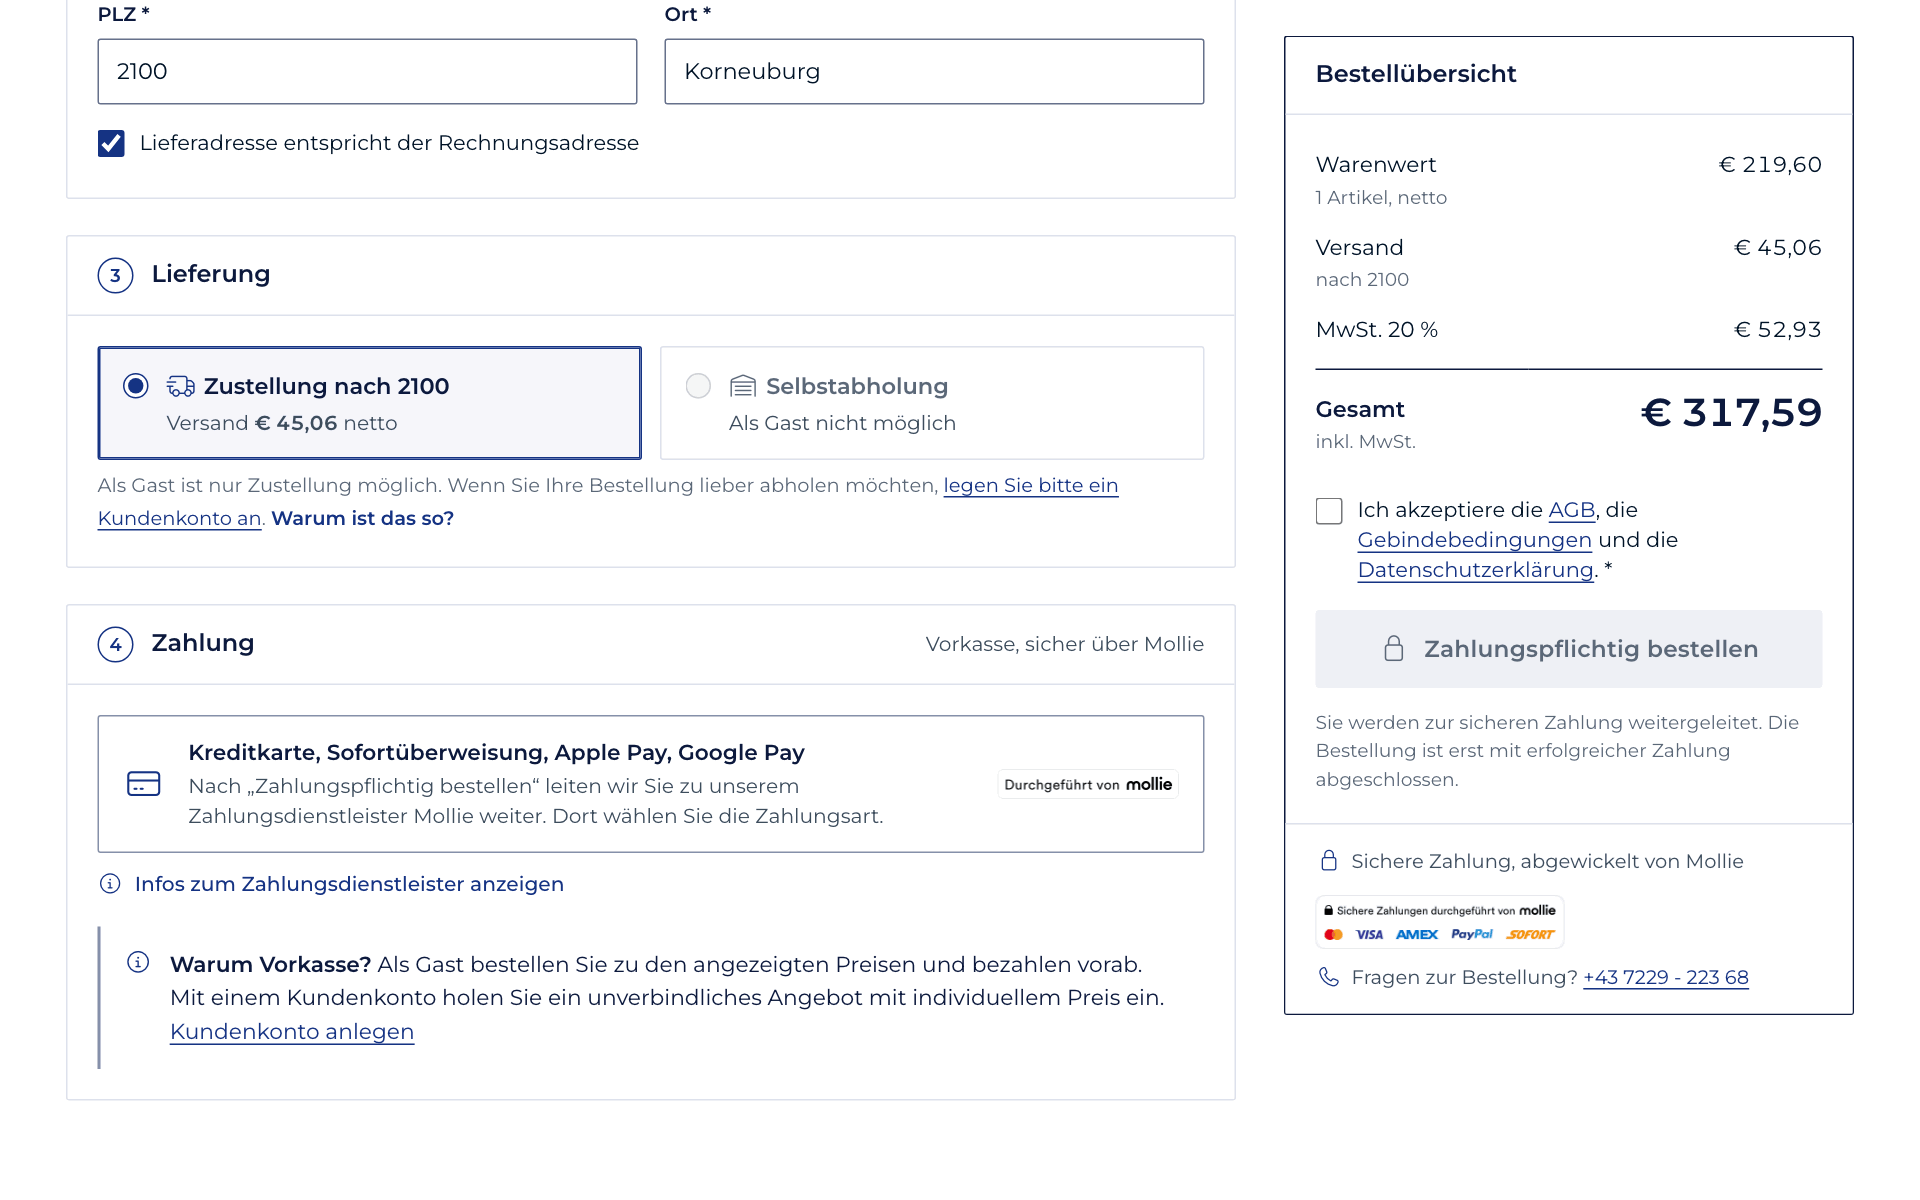1920x1200 pixels.
Task: Click the MwSt. 20 % value € 52,93
Action: (1777, 329)
